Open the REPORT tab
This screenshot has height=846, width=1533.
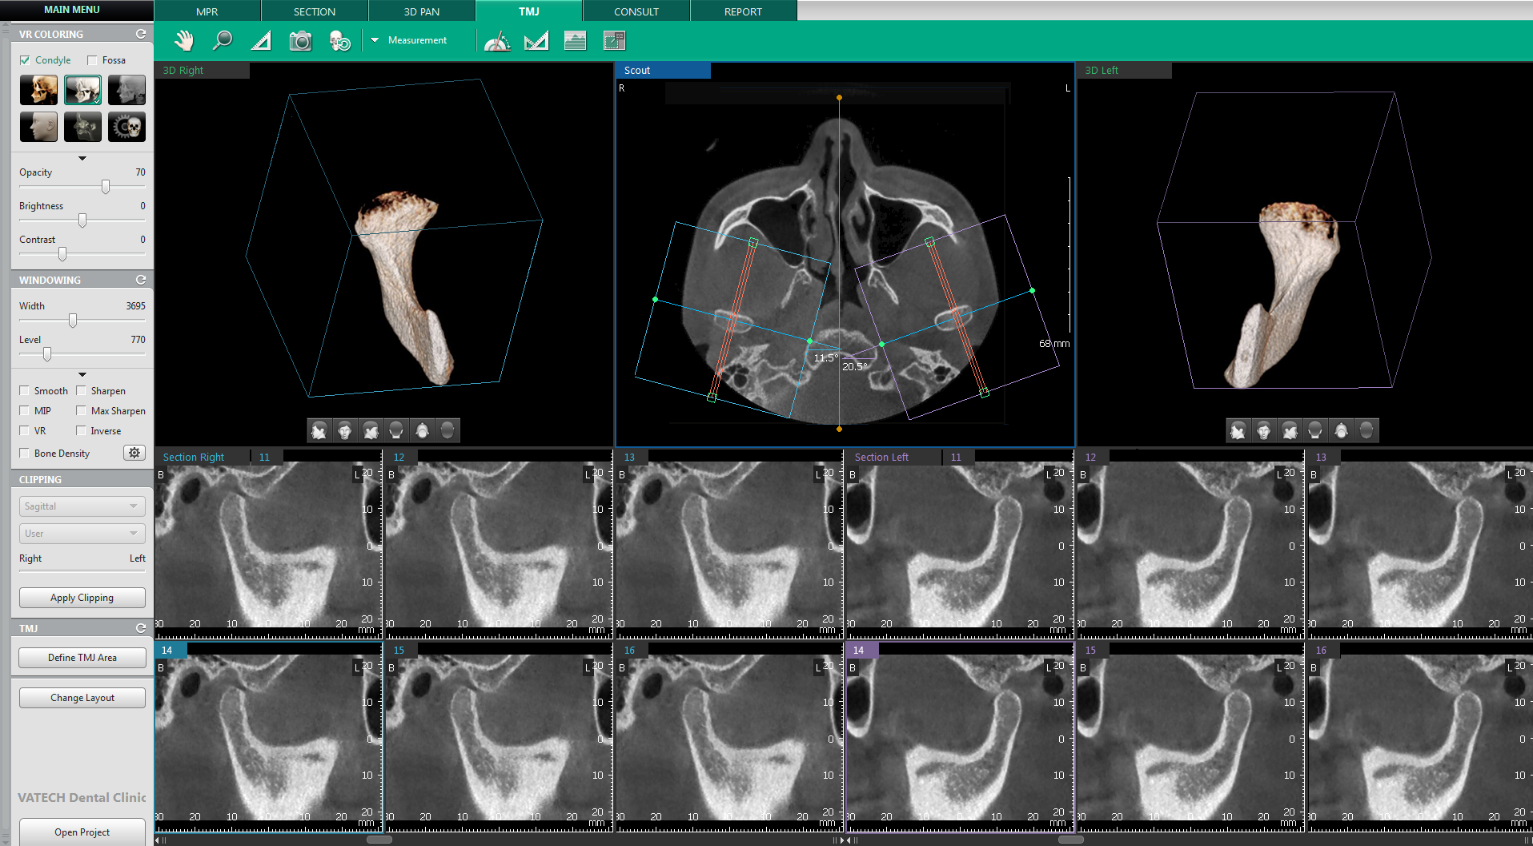[743, 11]
